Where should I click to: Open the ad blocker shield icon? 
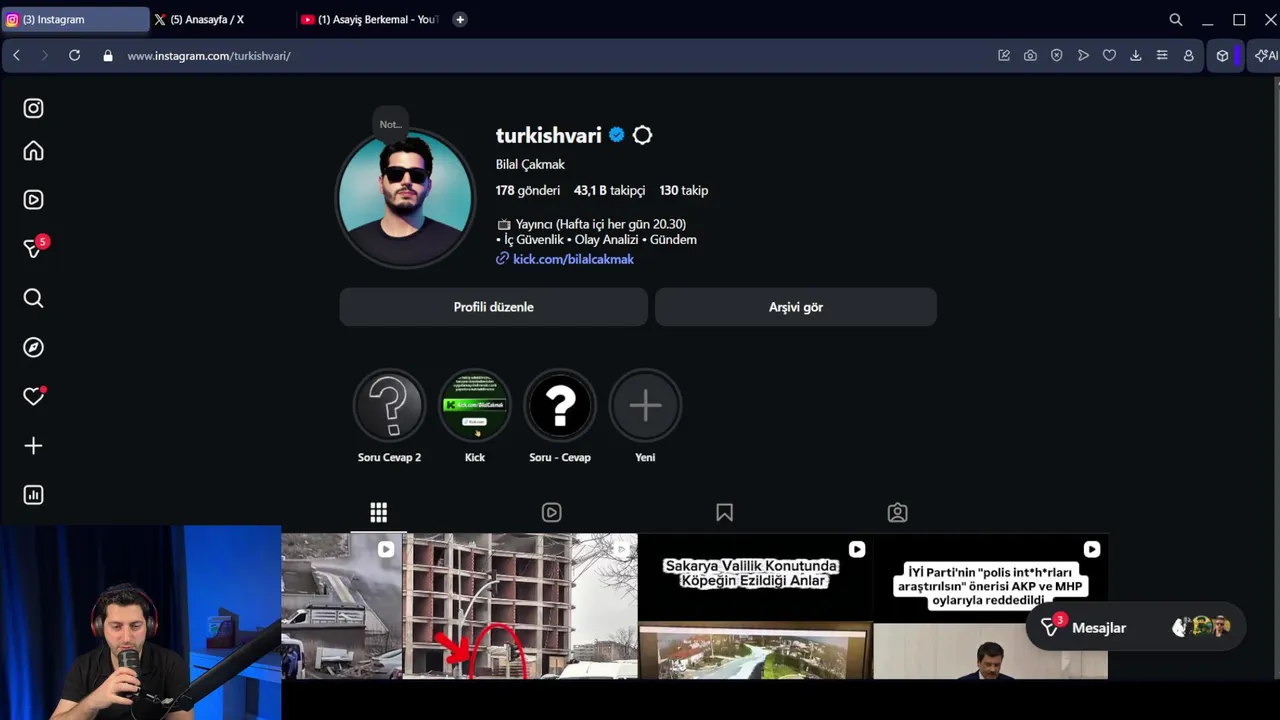(x=1056, y=56)
